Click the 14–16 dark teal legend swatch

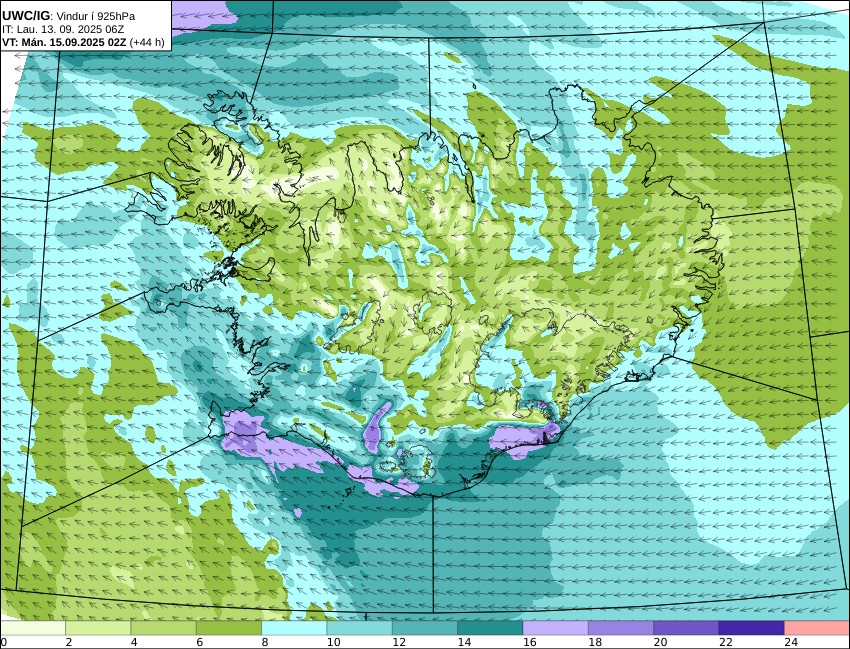(490, 628)
